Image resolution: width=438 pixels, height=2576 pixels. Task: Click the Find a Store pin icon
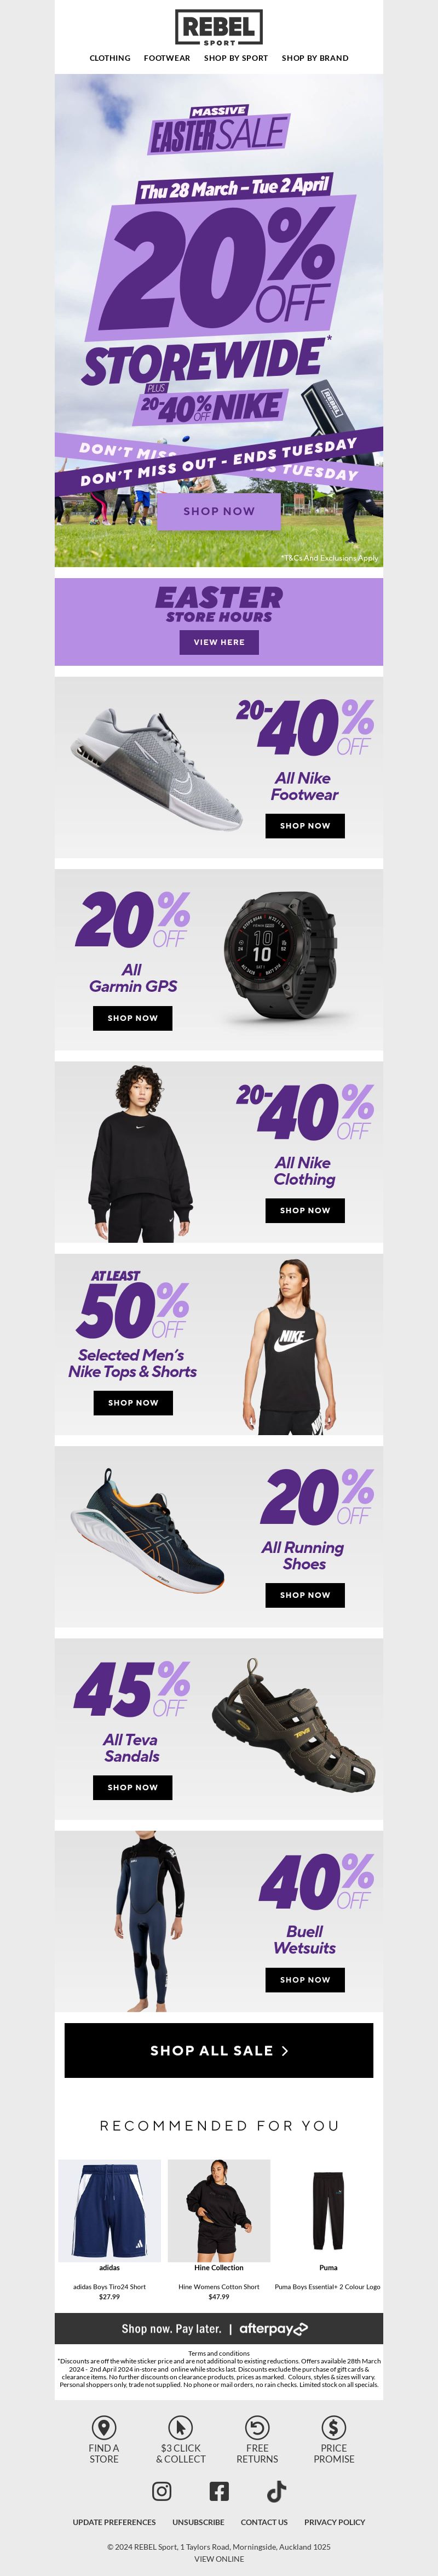pos(104,2427)
